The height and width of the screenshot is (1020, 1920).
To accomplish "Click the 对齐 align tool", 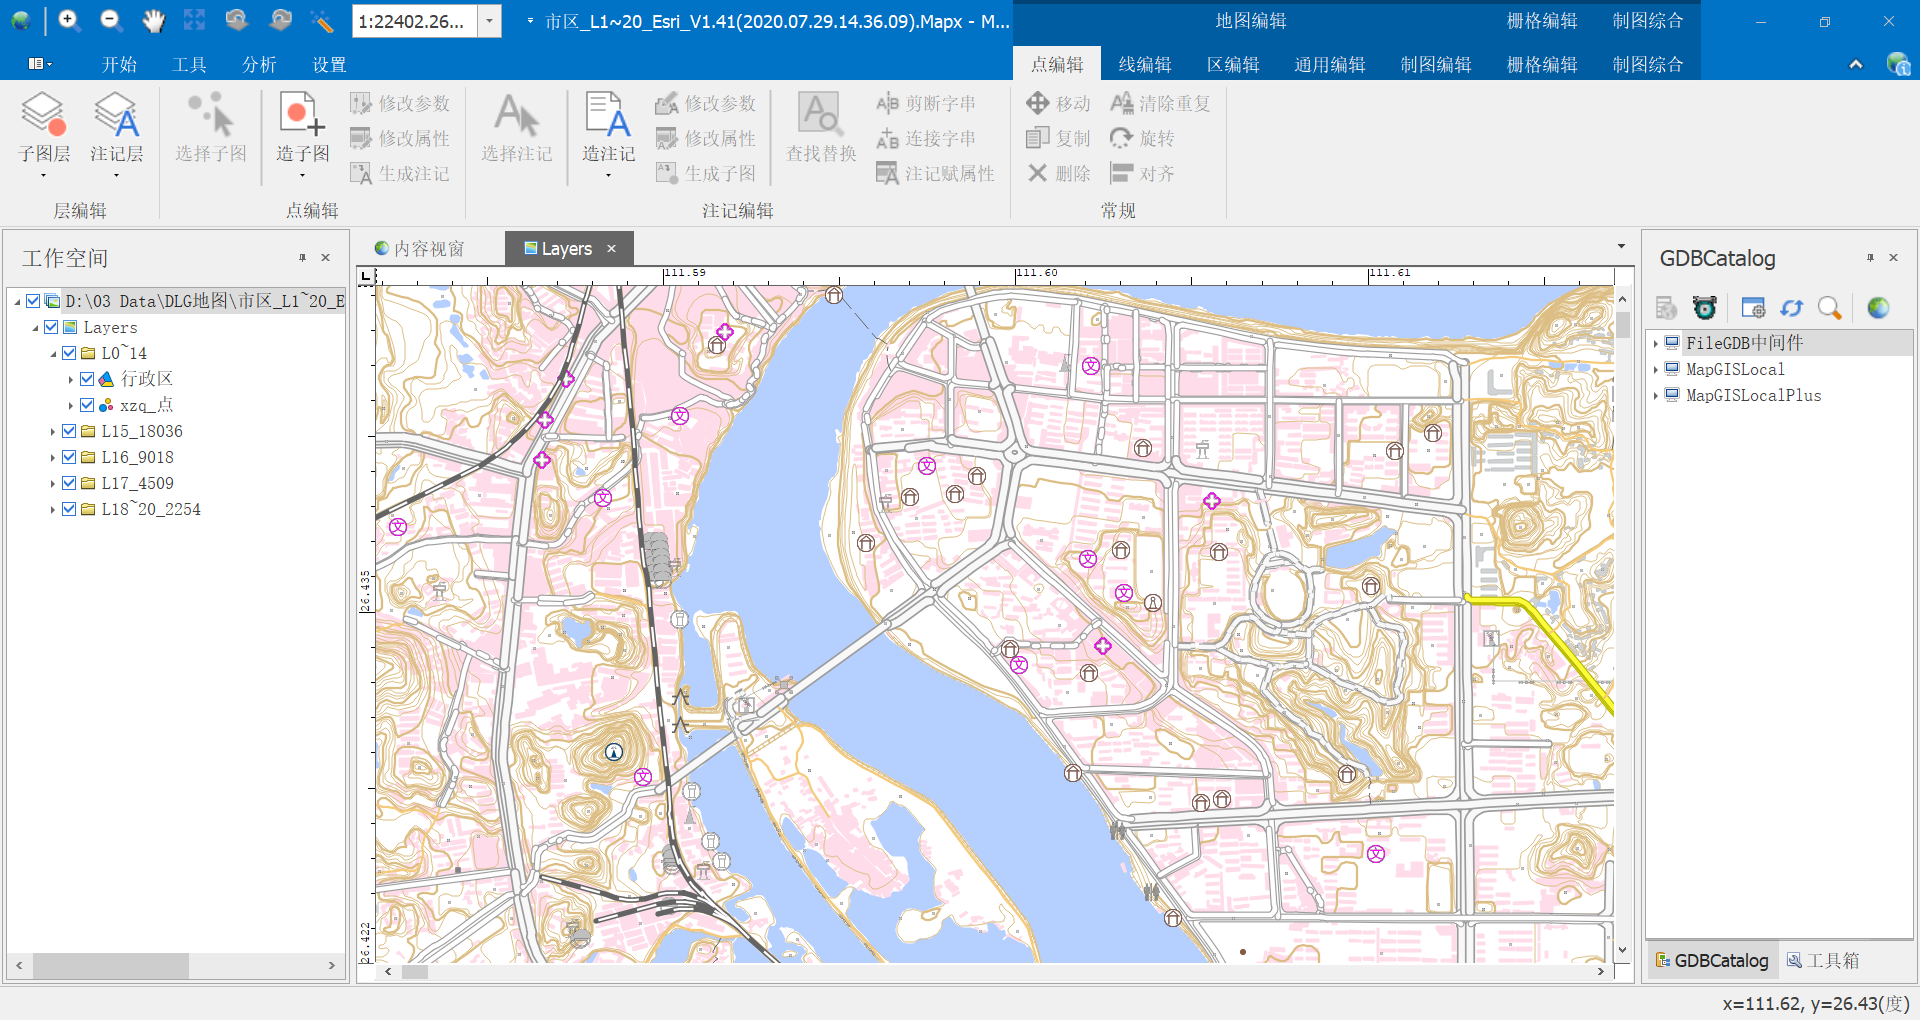I will [x=1142, y=173].
